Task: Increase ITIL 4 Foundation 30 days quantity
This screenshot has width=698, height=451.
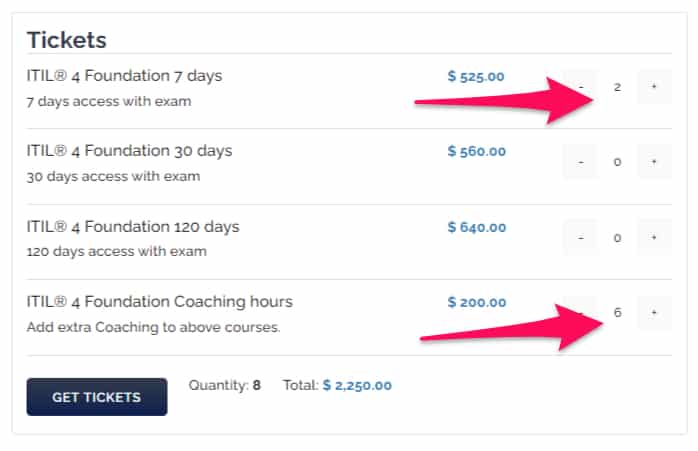Action: (654, 161)
